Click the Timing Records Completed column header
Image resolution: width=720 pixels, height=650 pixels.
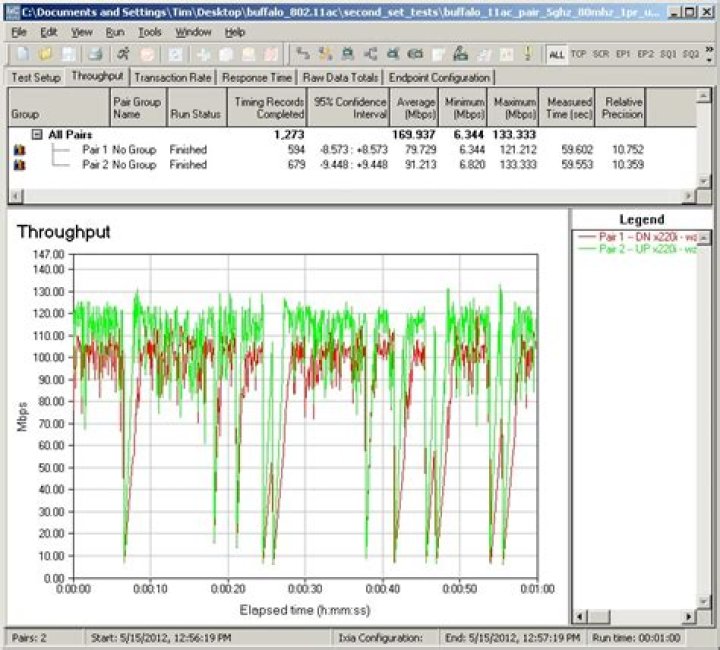point(267,107)
